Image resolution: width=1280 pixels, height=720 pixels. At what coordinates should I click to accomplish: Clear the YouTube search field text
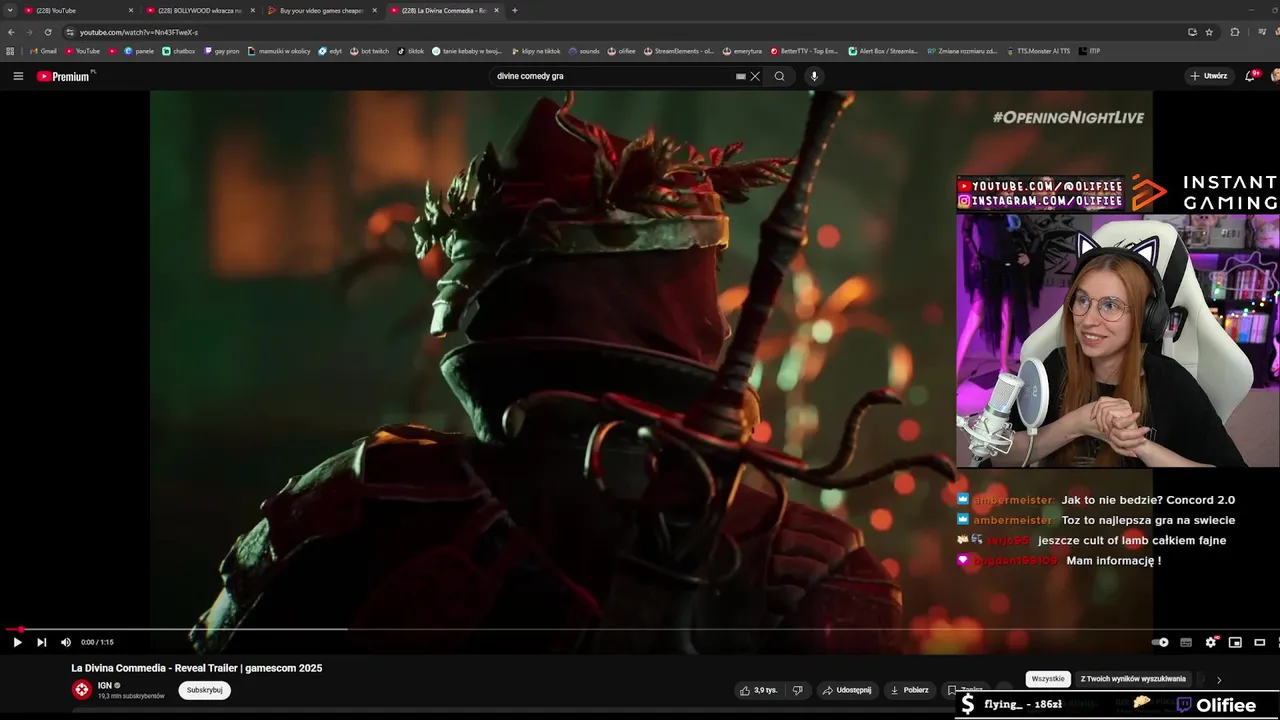755,76
